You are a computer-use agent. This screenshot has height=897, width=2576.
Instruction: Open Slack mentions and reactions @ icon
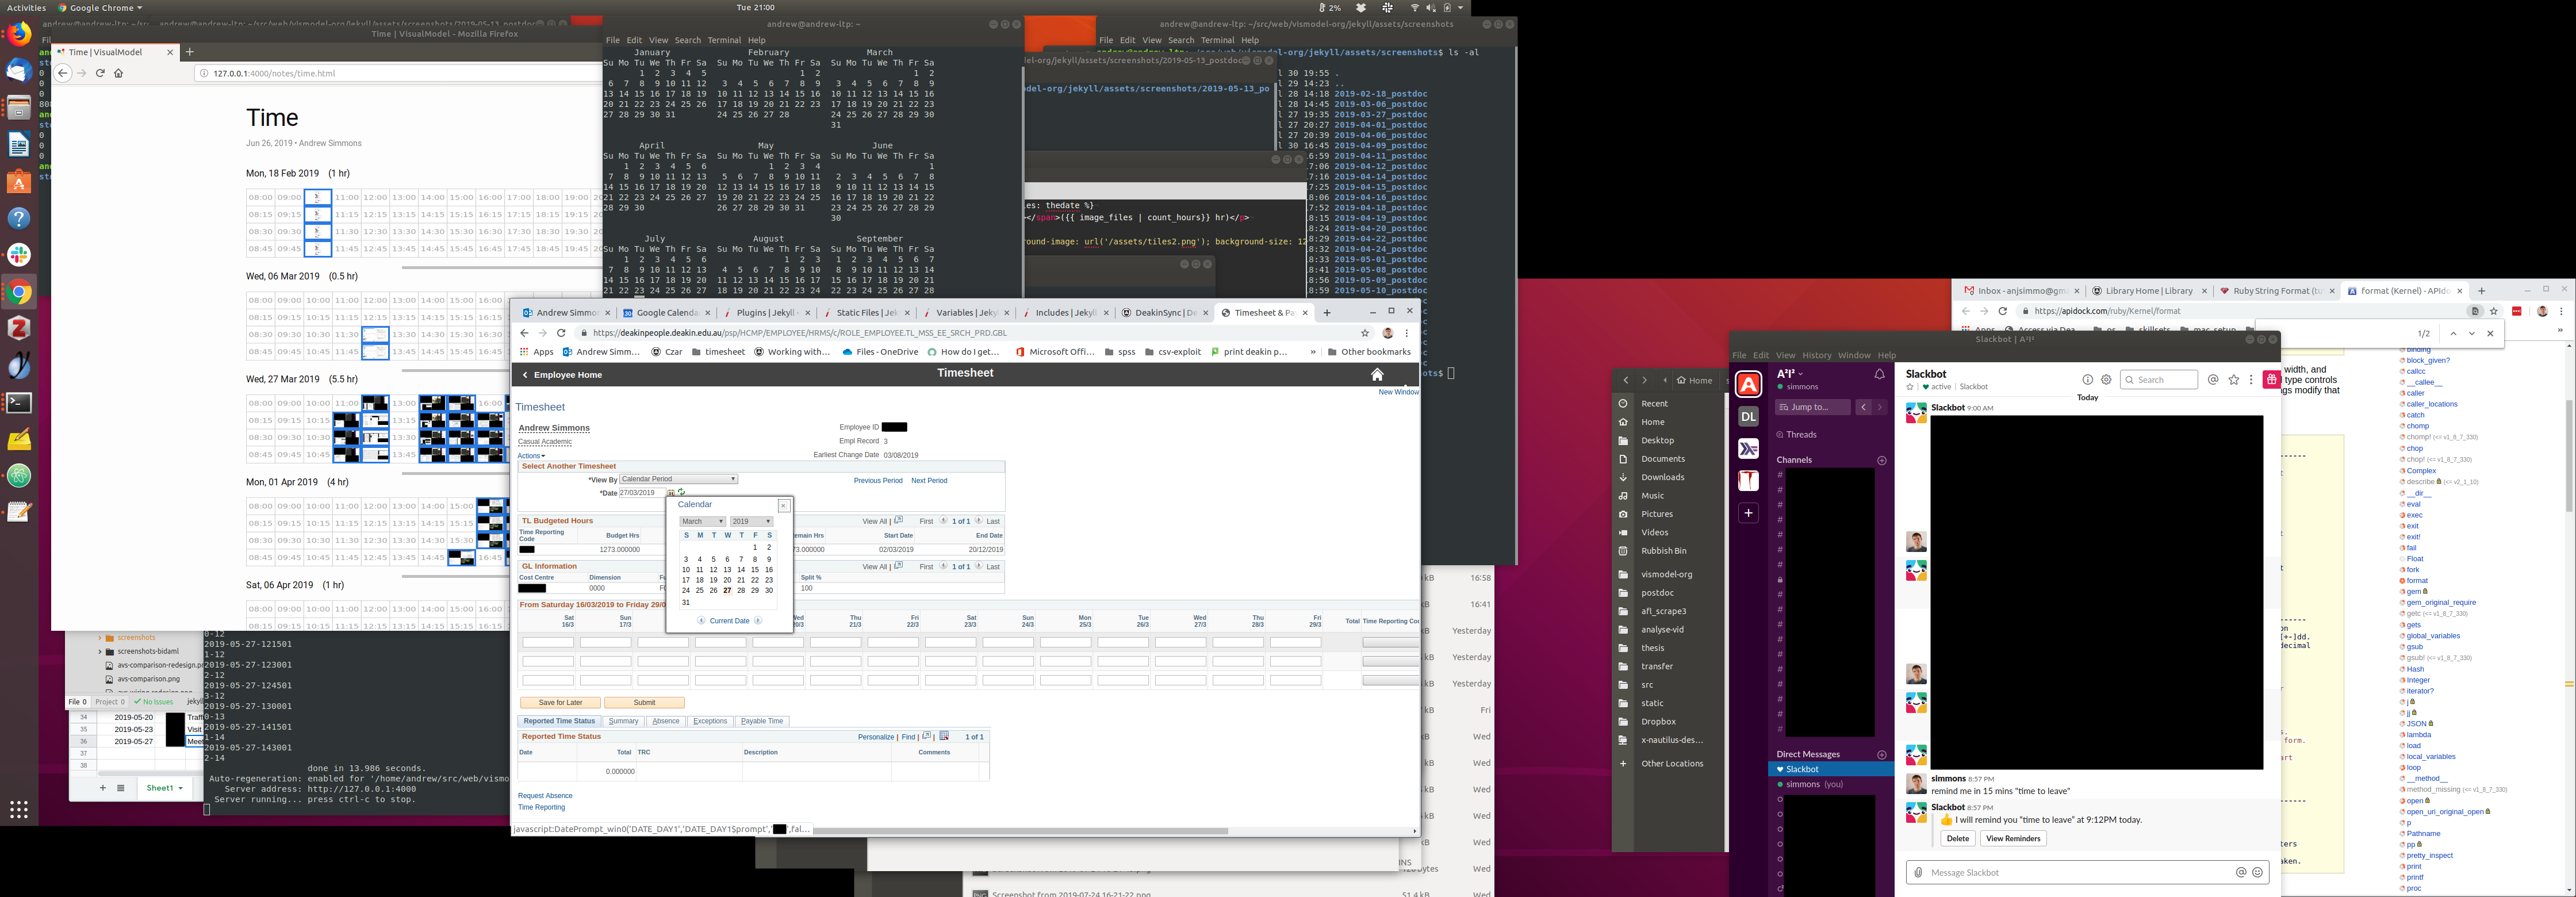2213,380
